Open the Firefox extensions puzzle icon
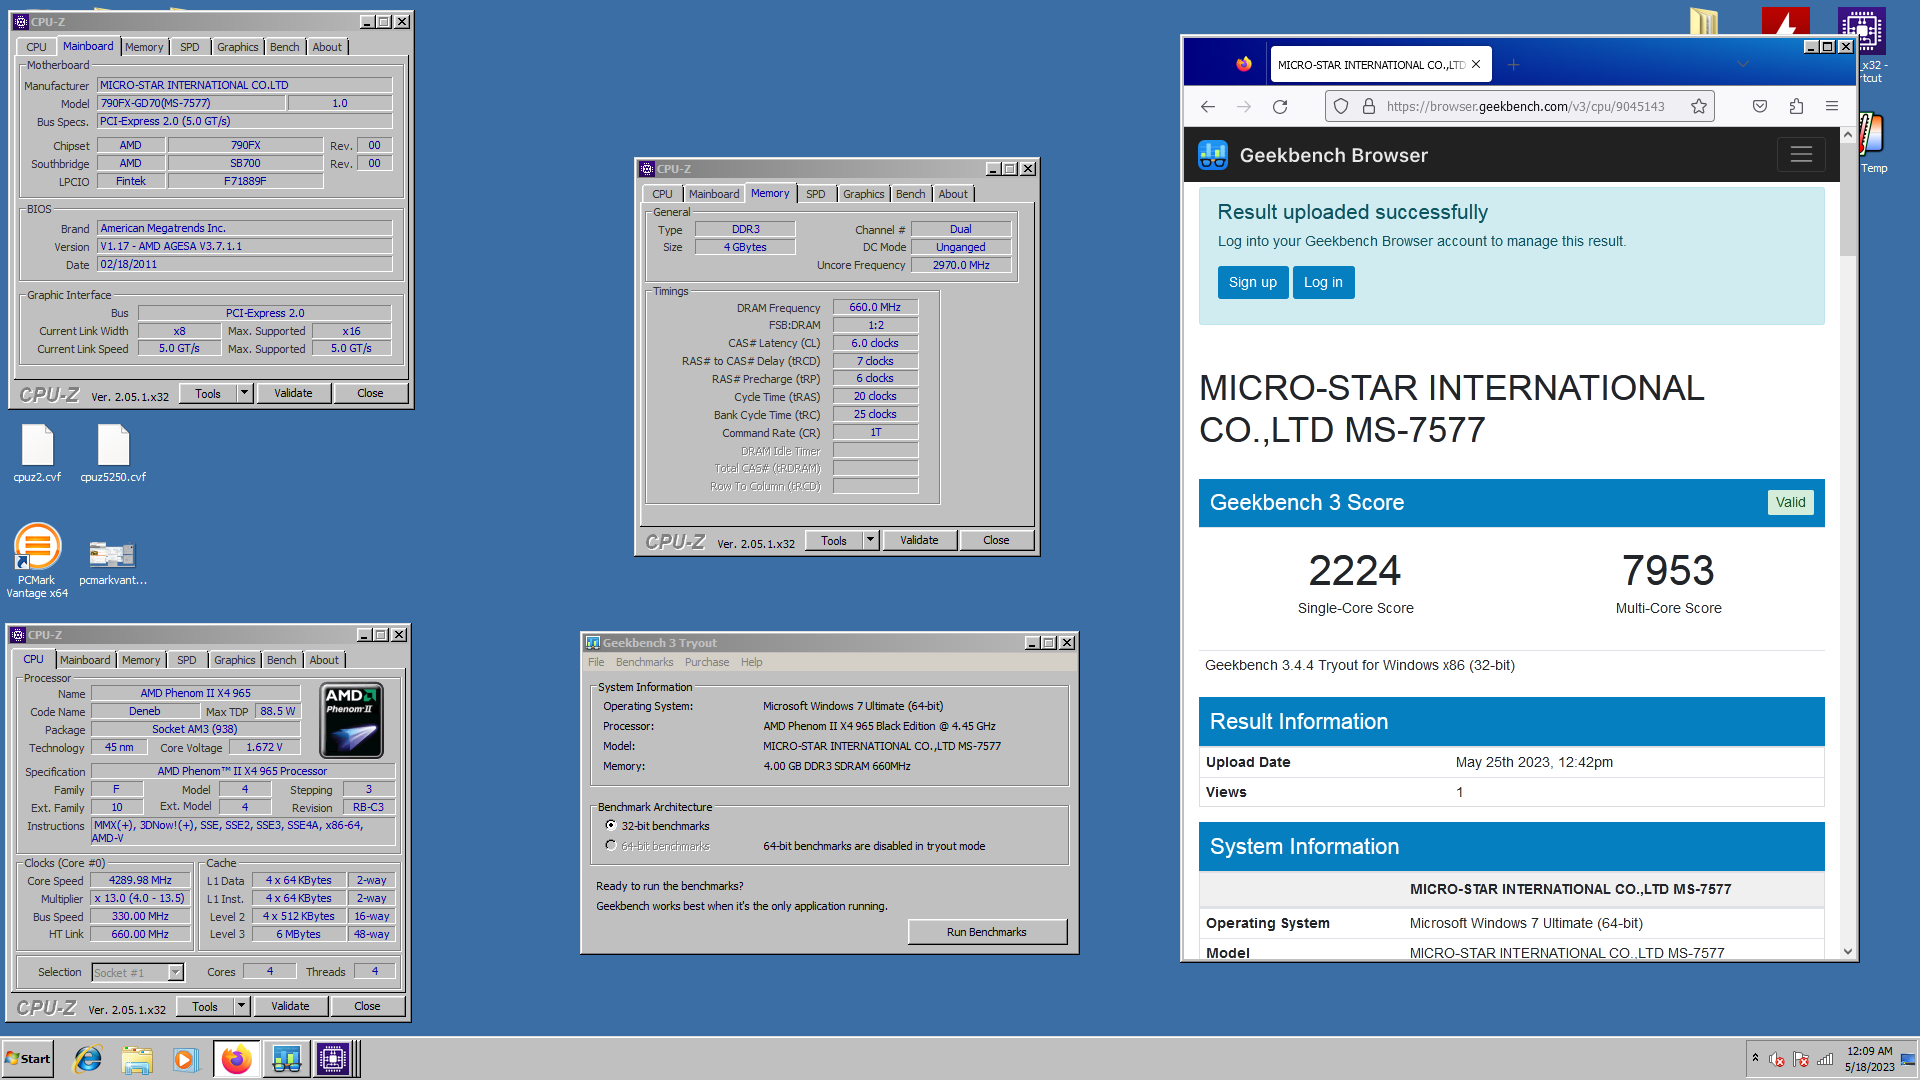Image resolution: width=1920 pixels, height=1080 pixels. coord(1796,107)
